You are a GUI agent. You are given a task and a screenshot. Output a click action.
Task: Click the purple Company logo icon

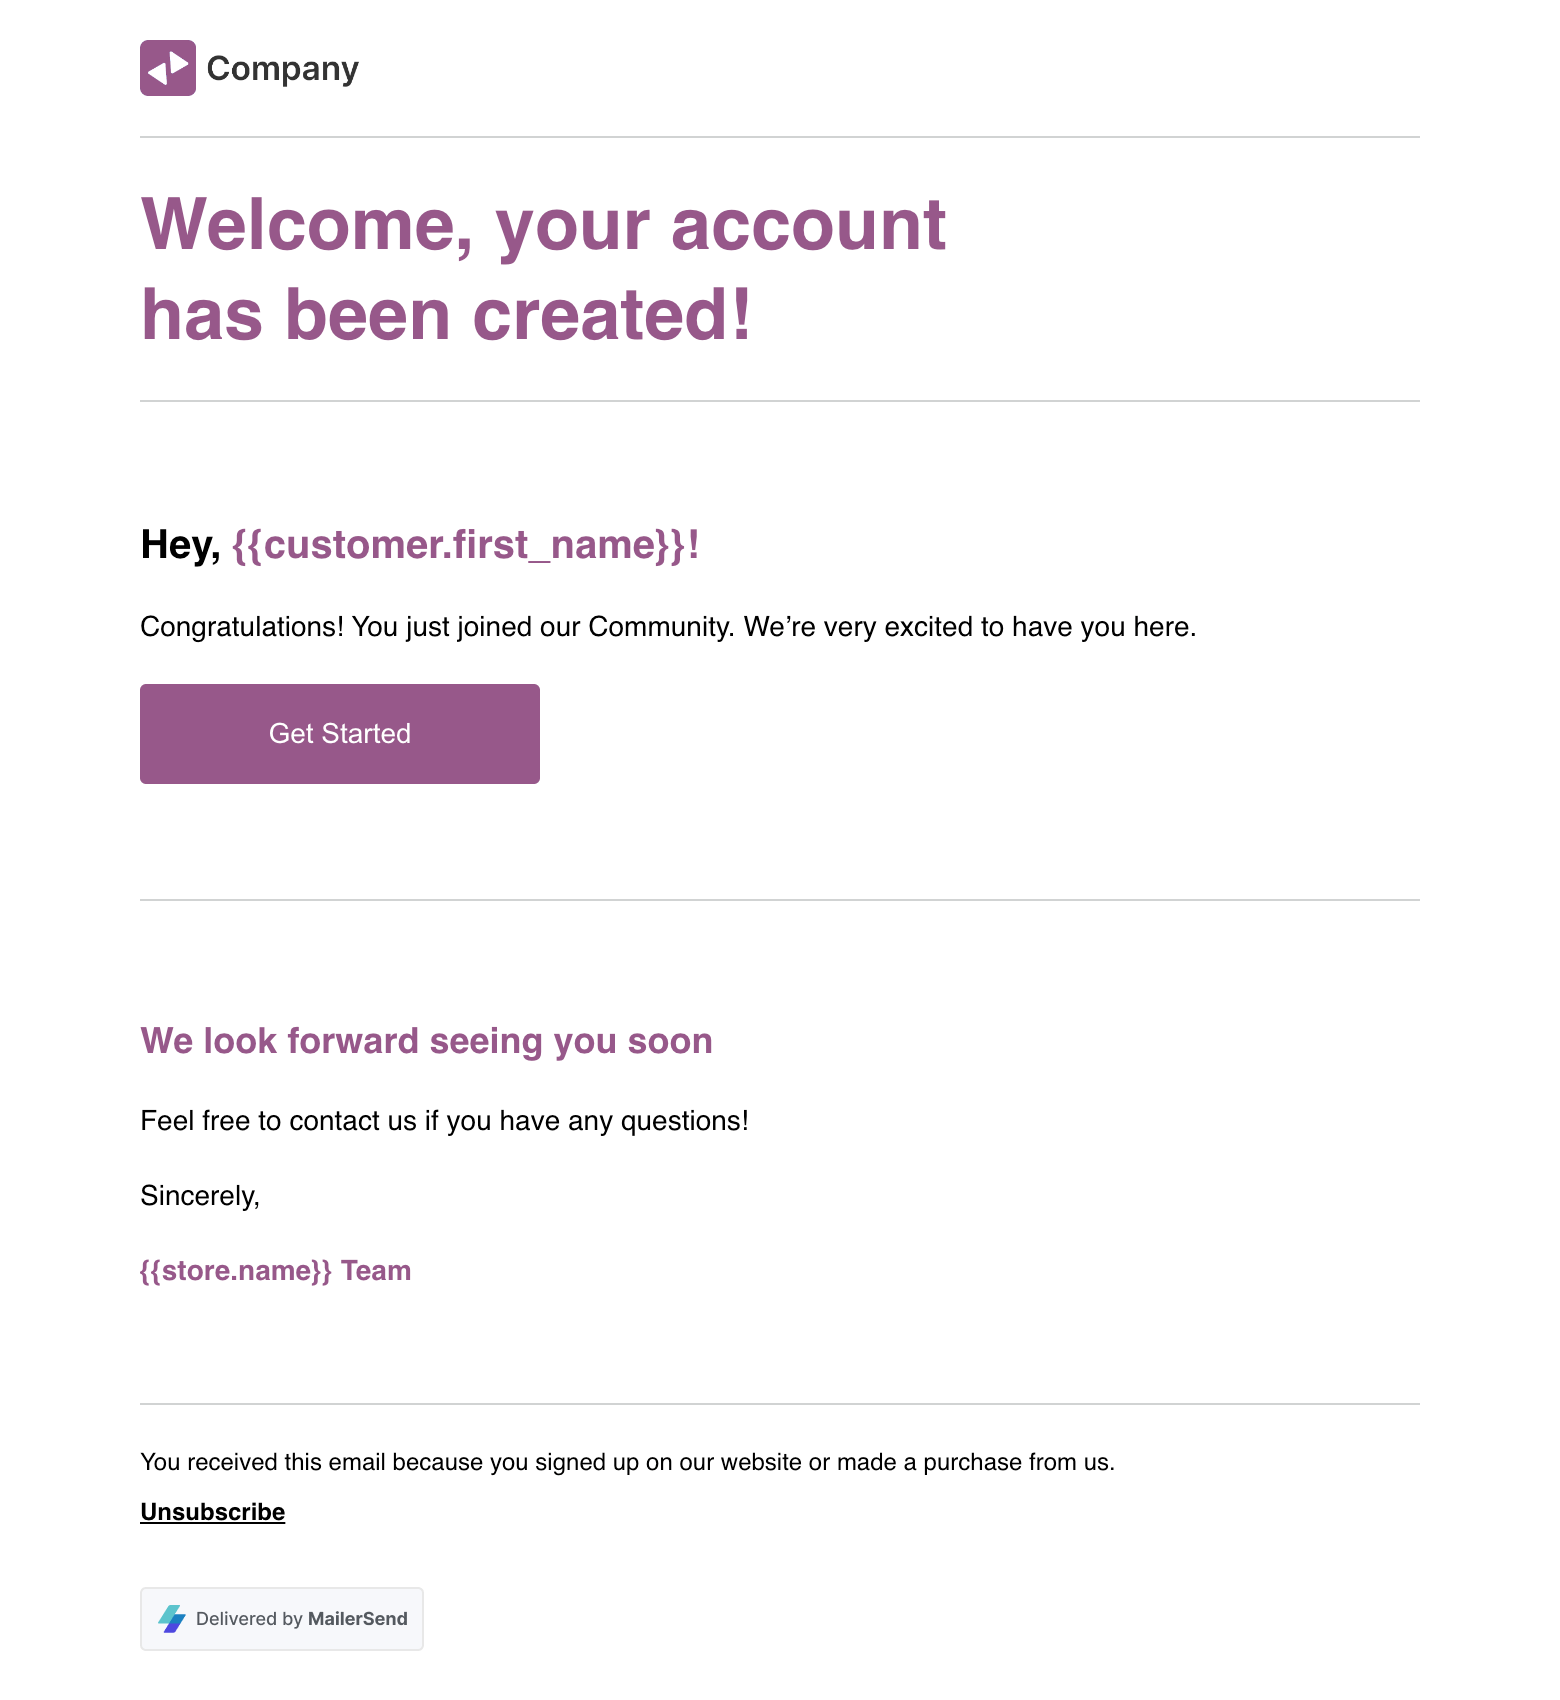[168, 68]
